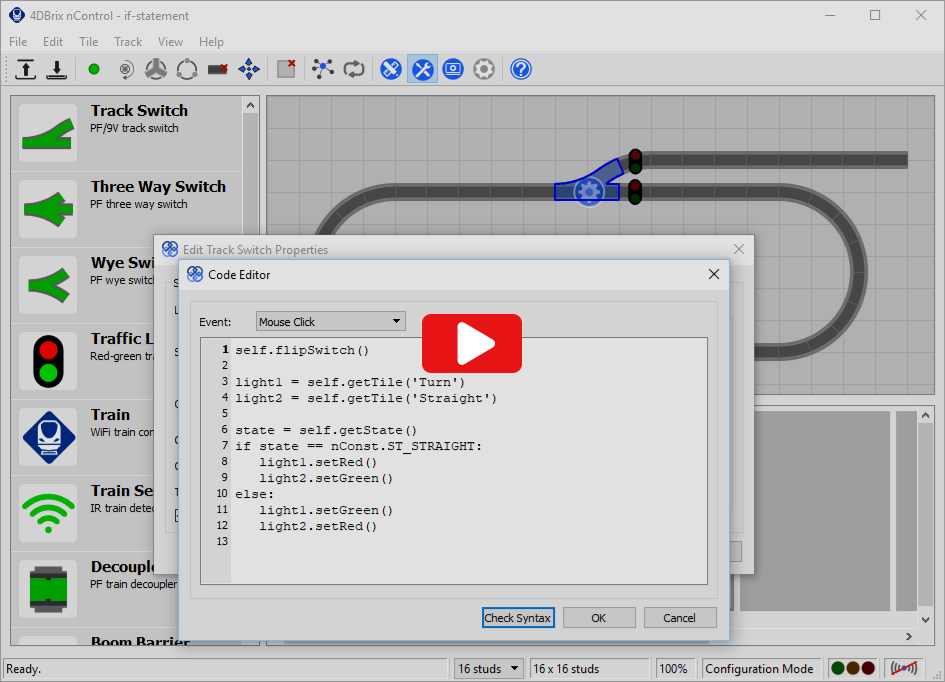Click the Check Syntax button
Screen dimensions: 945x682
click(x=518, y=618)
